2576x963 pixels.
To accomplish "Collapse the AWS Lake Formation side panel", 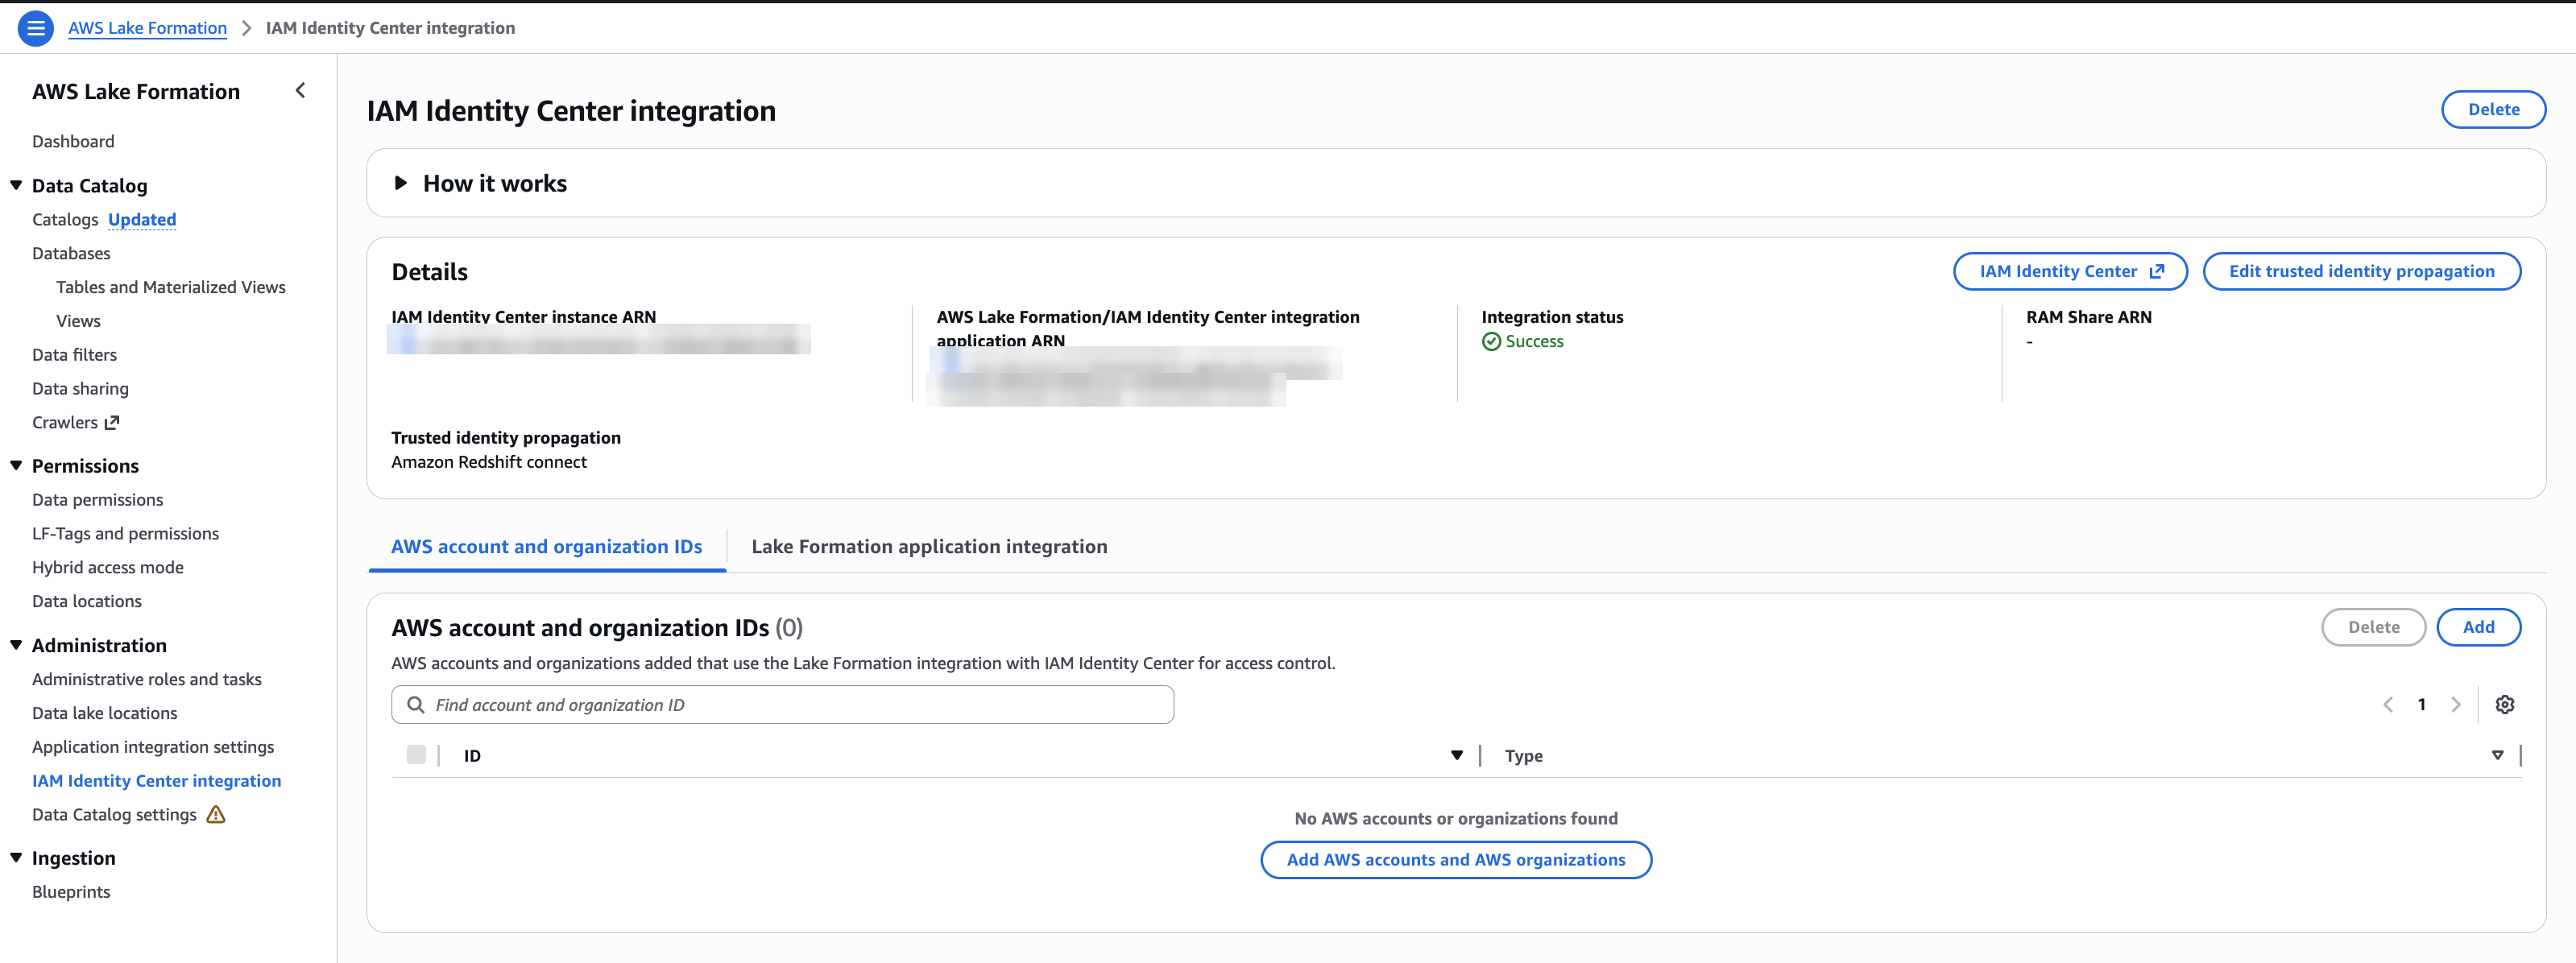I will [300, 91].
